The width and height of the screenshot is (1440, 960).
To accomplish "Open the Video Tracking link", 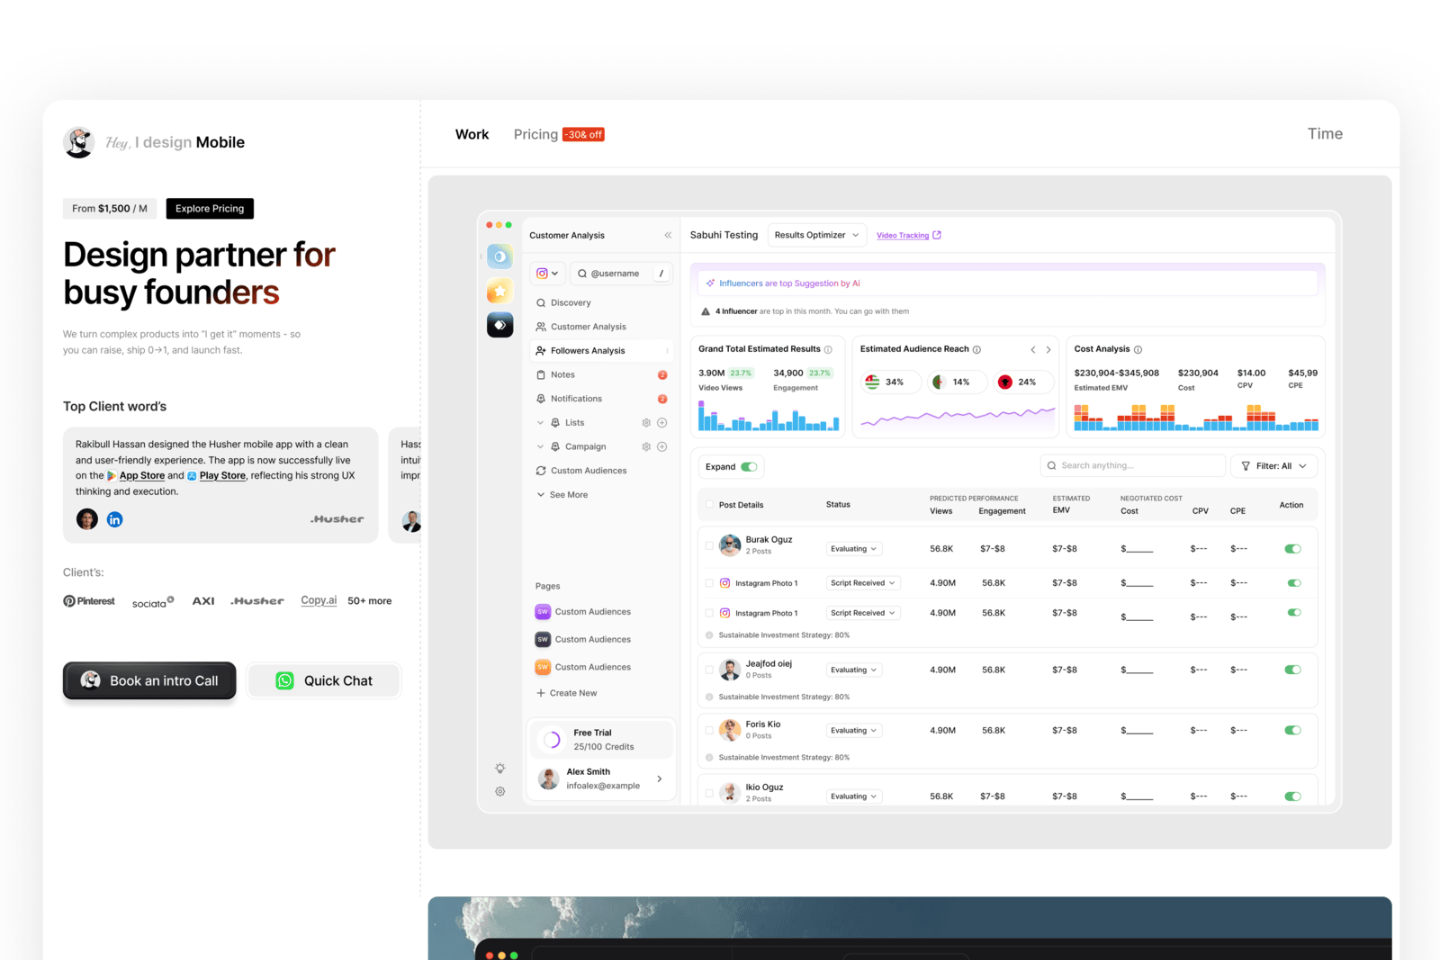I will (x=909, y=235).
